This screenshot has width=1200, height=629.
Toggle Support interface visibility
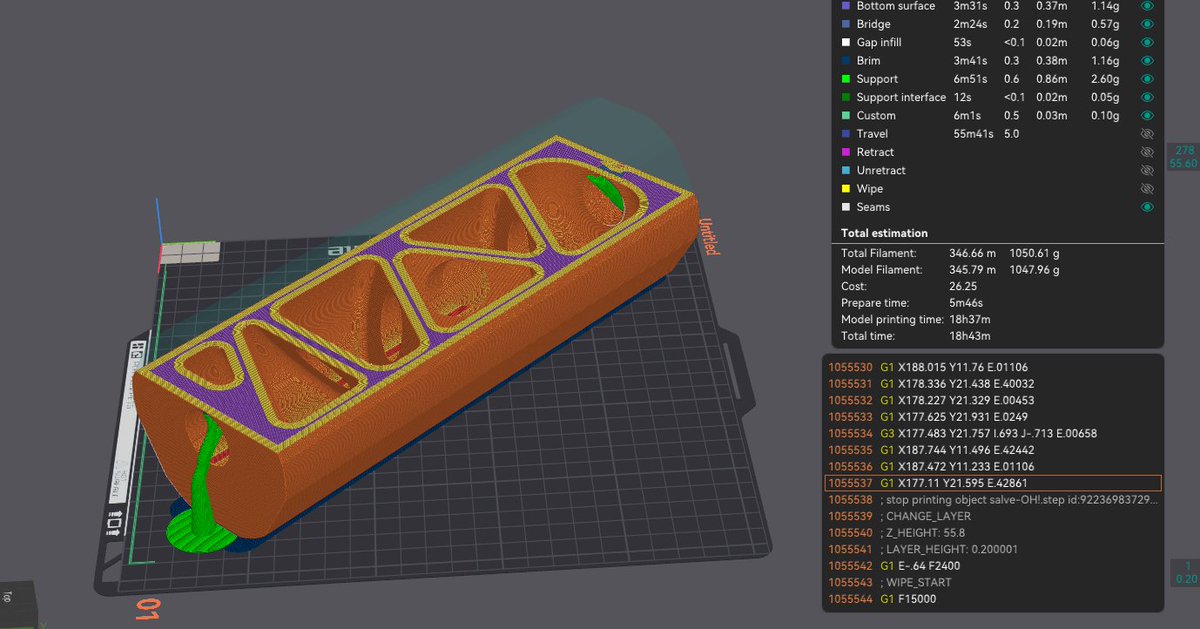[1147, 97]
